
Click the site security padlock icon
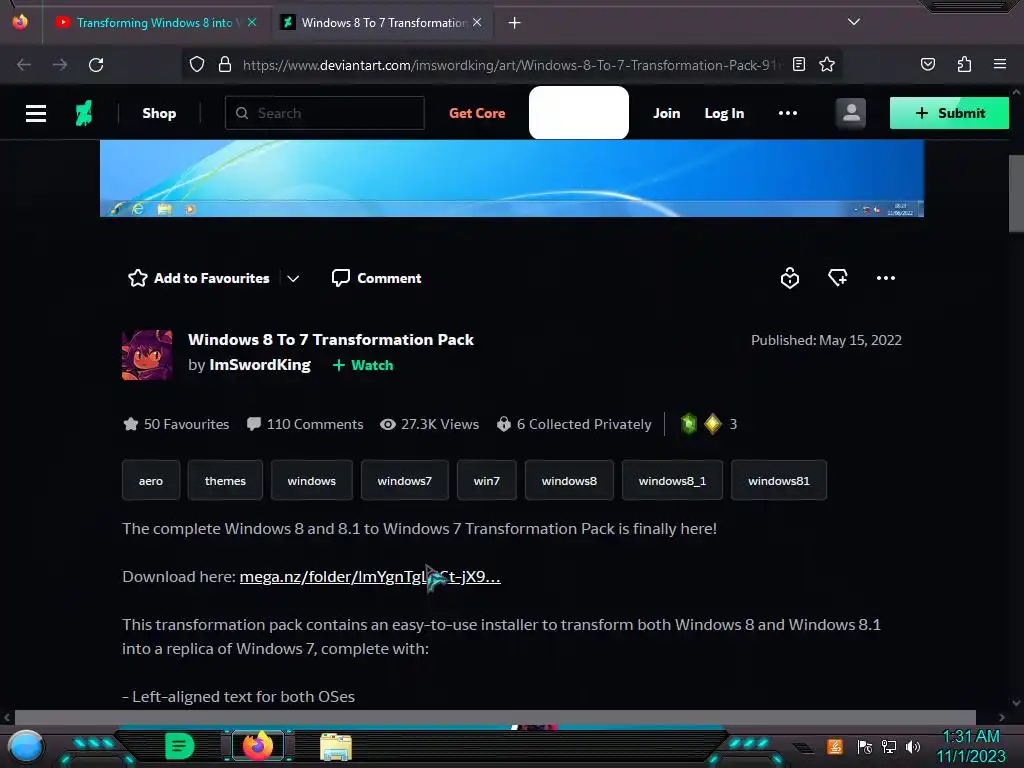225,65
